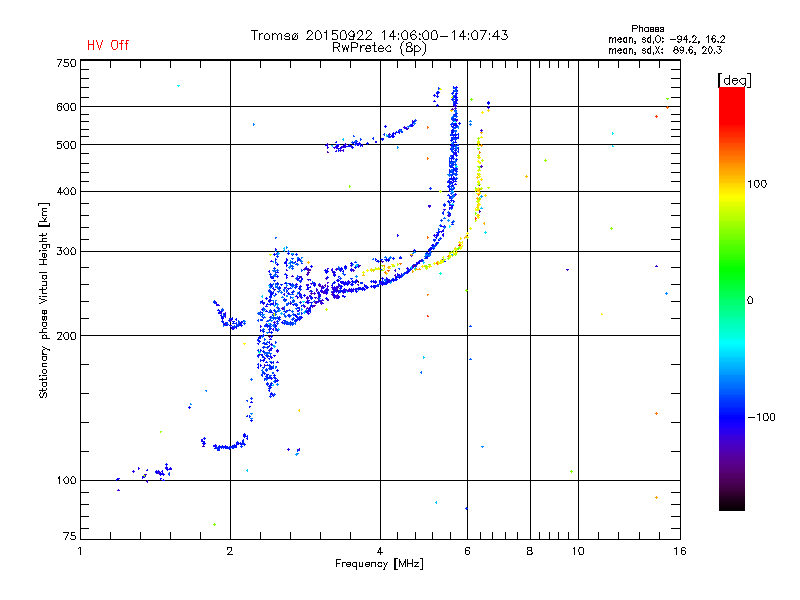Click the colorbar tick label "0"

[x=750, y=301]
